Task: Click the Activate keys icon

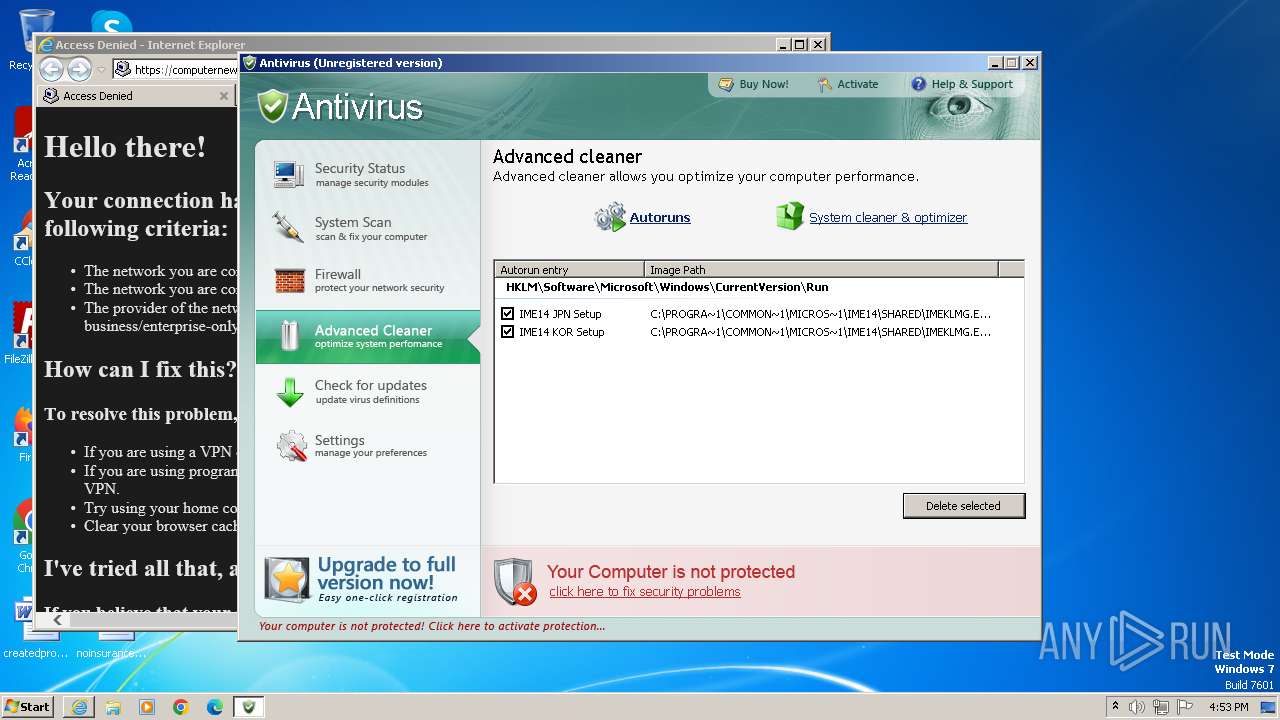Action: pyautogui.click(x=824, y=84)
